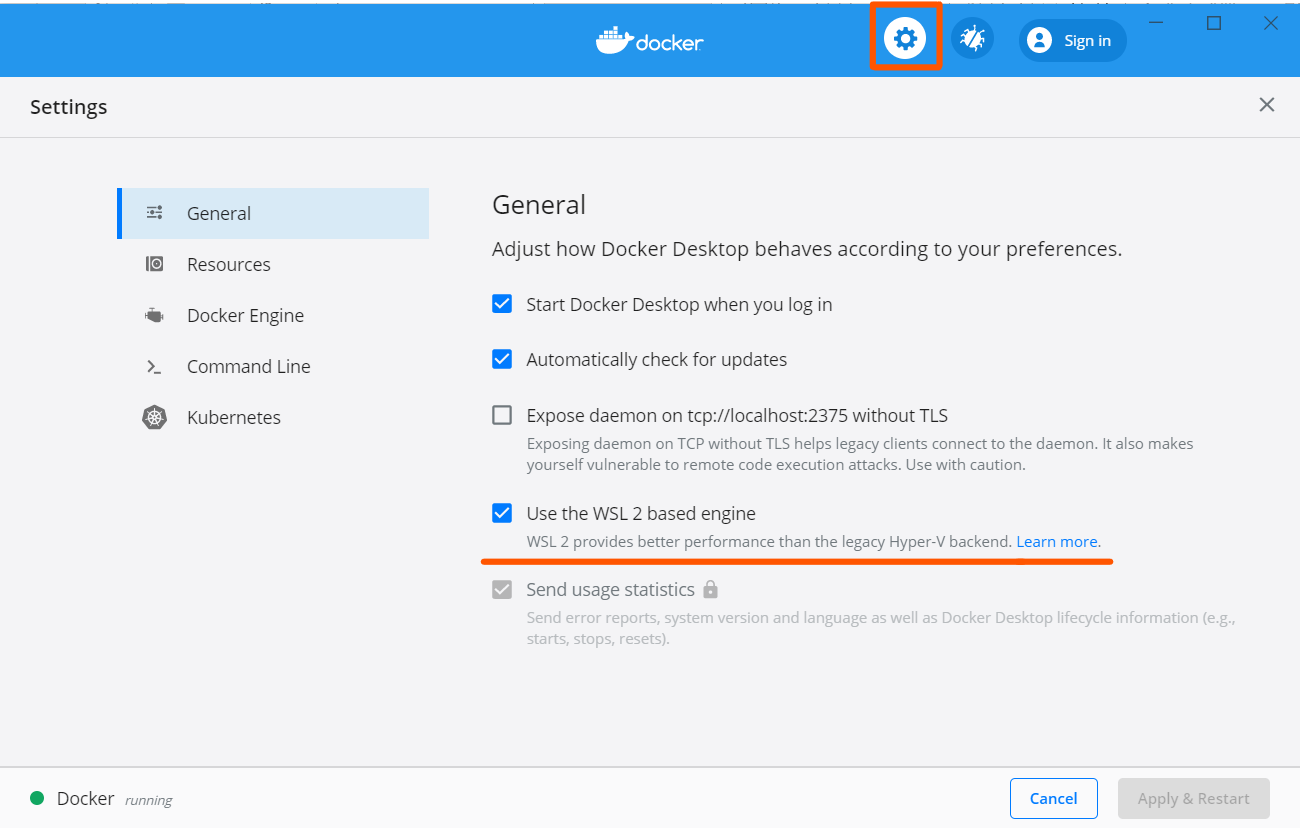Image resolution: width=1300 pixels, height=828 pixels.
Task: Switch to the Docker Engine settings tab
Action: pos(245,314)
